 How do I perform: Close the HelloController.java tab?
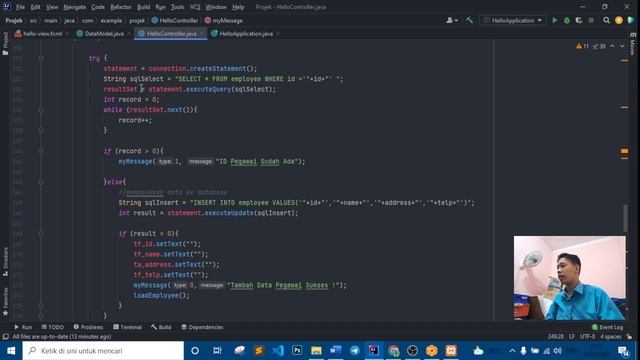(202, 34)
